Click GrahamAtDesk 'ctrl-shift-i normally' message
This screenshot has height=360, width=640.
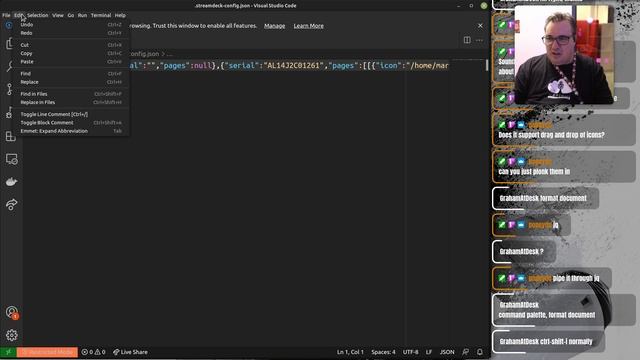[x=549, y=341]
